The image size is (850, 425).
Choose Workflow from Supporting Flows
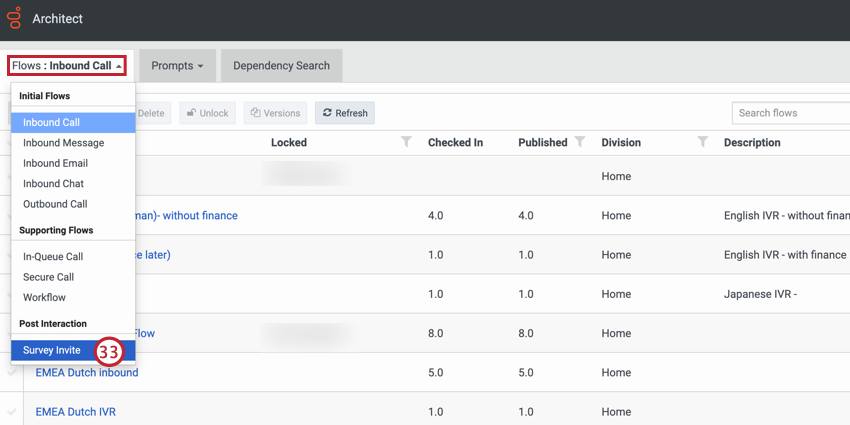[x=44, y=297]
